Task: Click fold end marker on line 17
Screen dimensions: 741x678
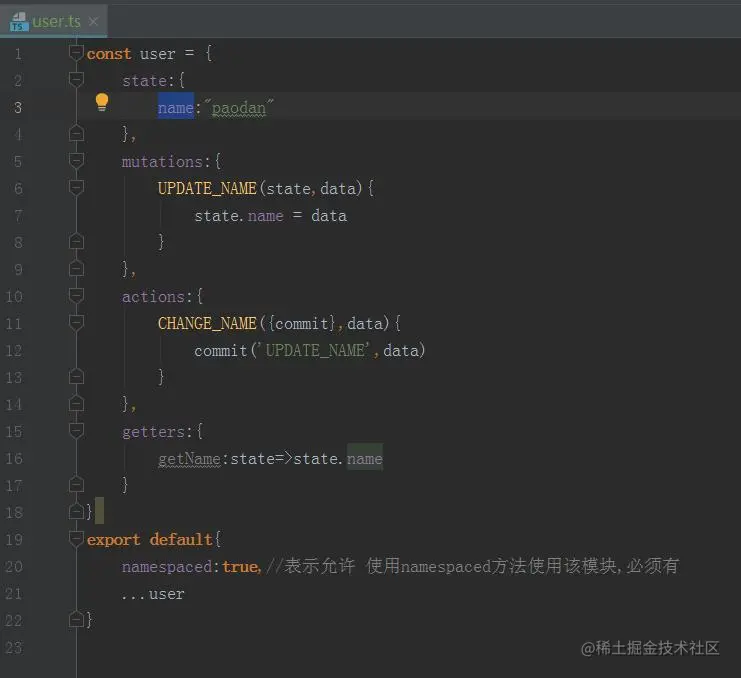Action: pyautogui.click(x=76, y=485)
